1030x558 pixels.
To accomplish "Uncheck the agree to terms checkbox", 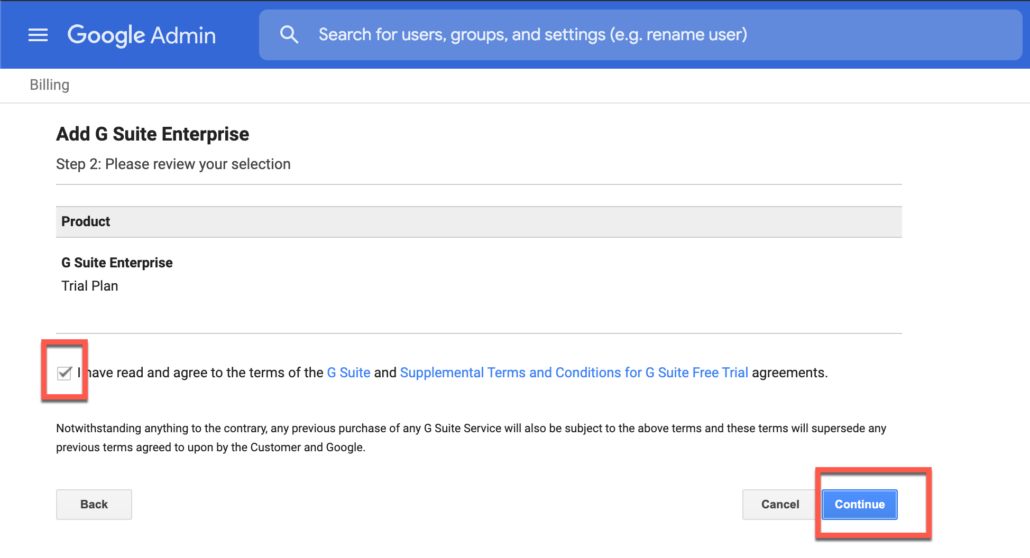I will coord(64,373).
